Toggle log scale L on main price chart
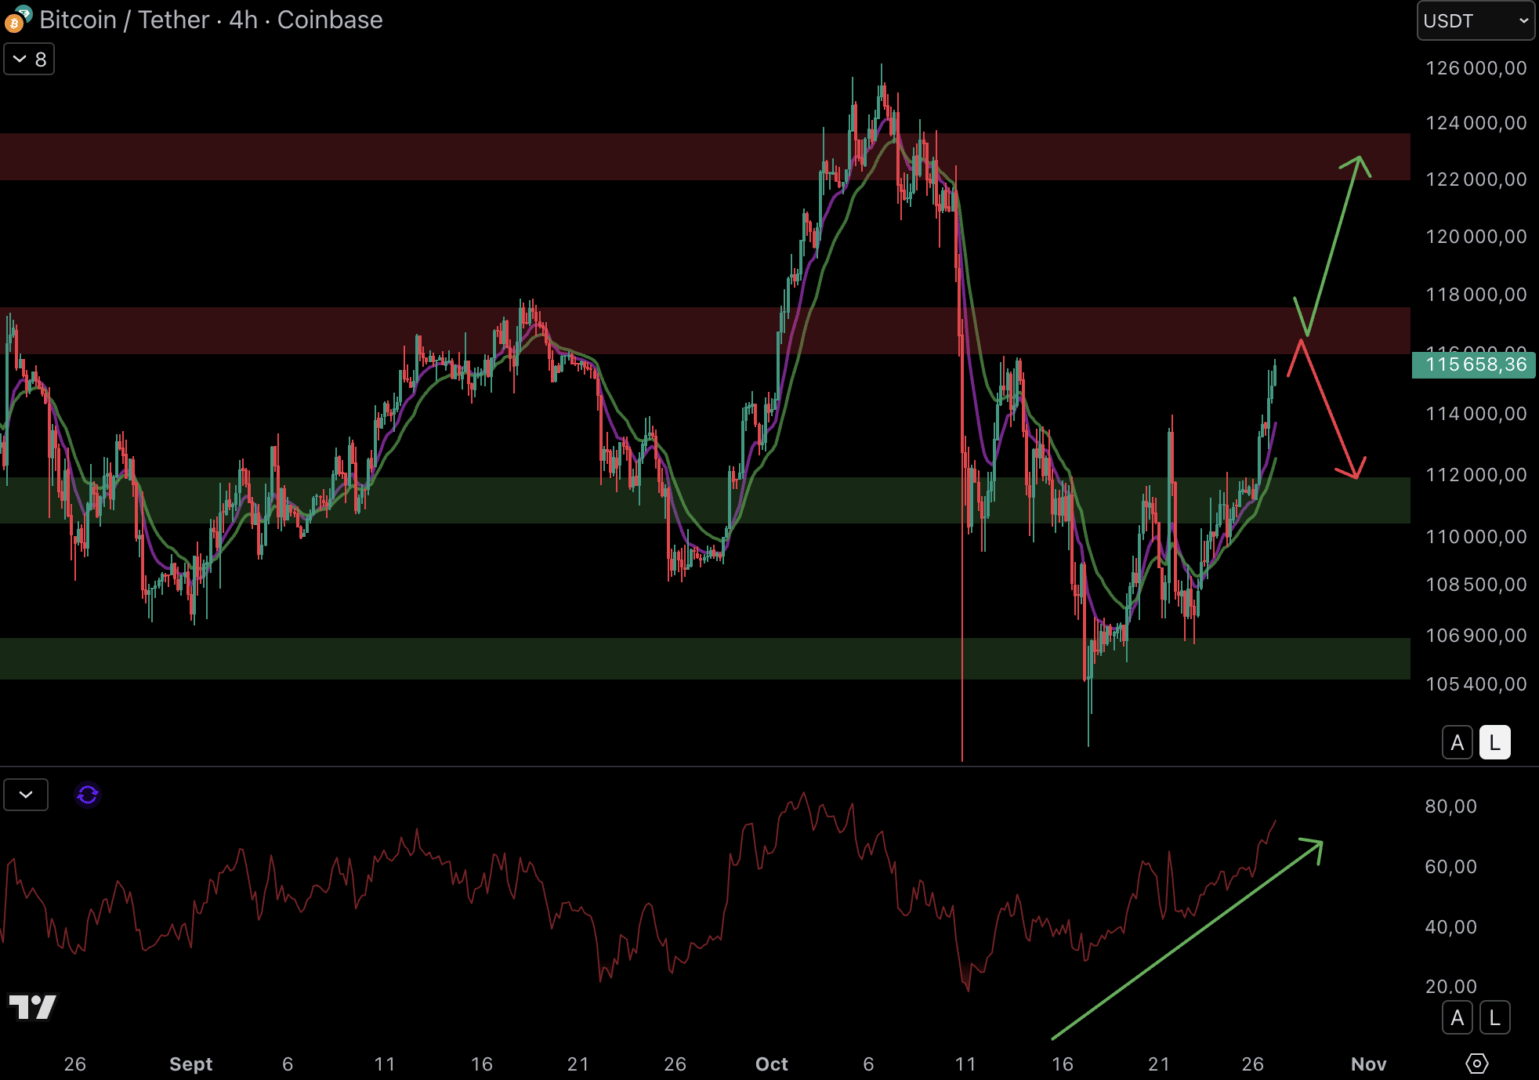This screenshot has height=1080, width=1539. pos(1494,743)
